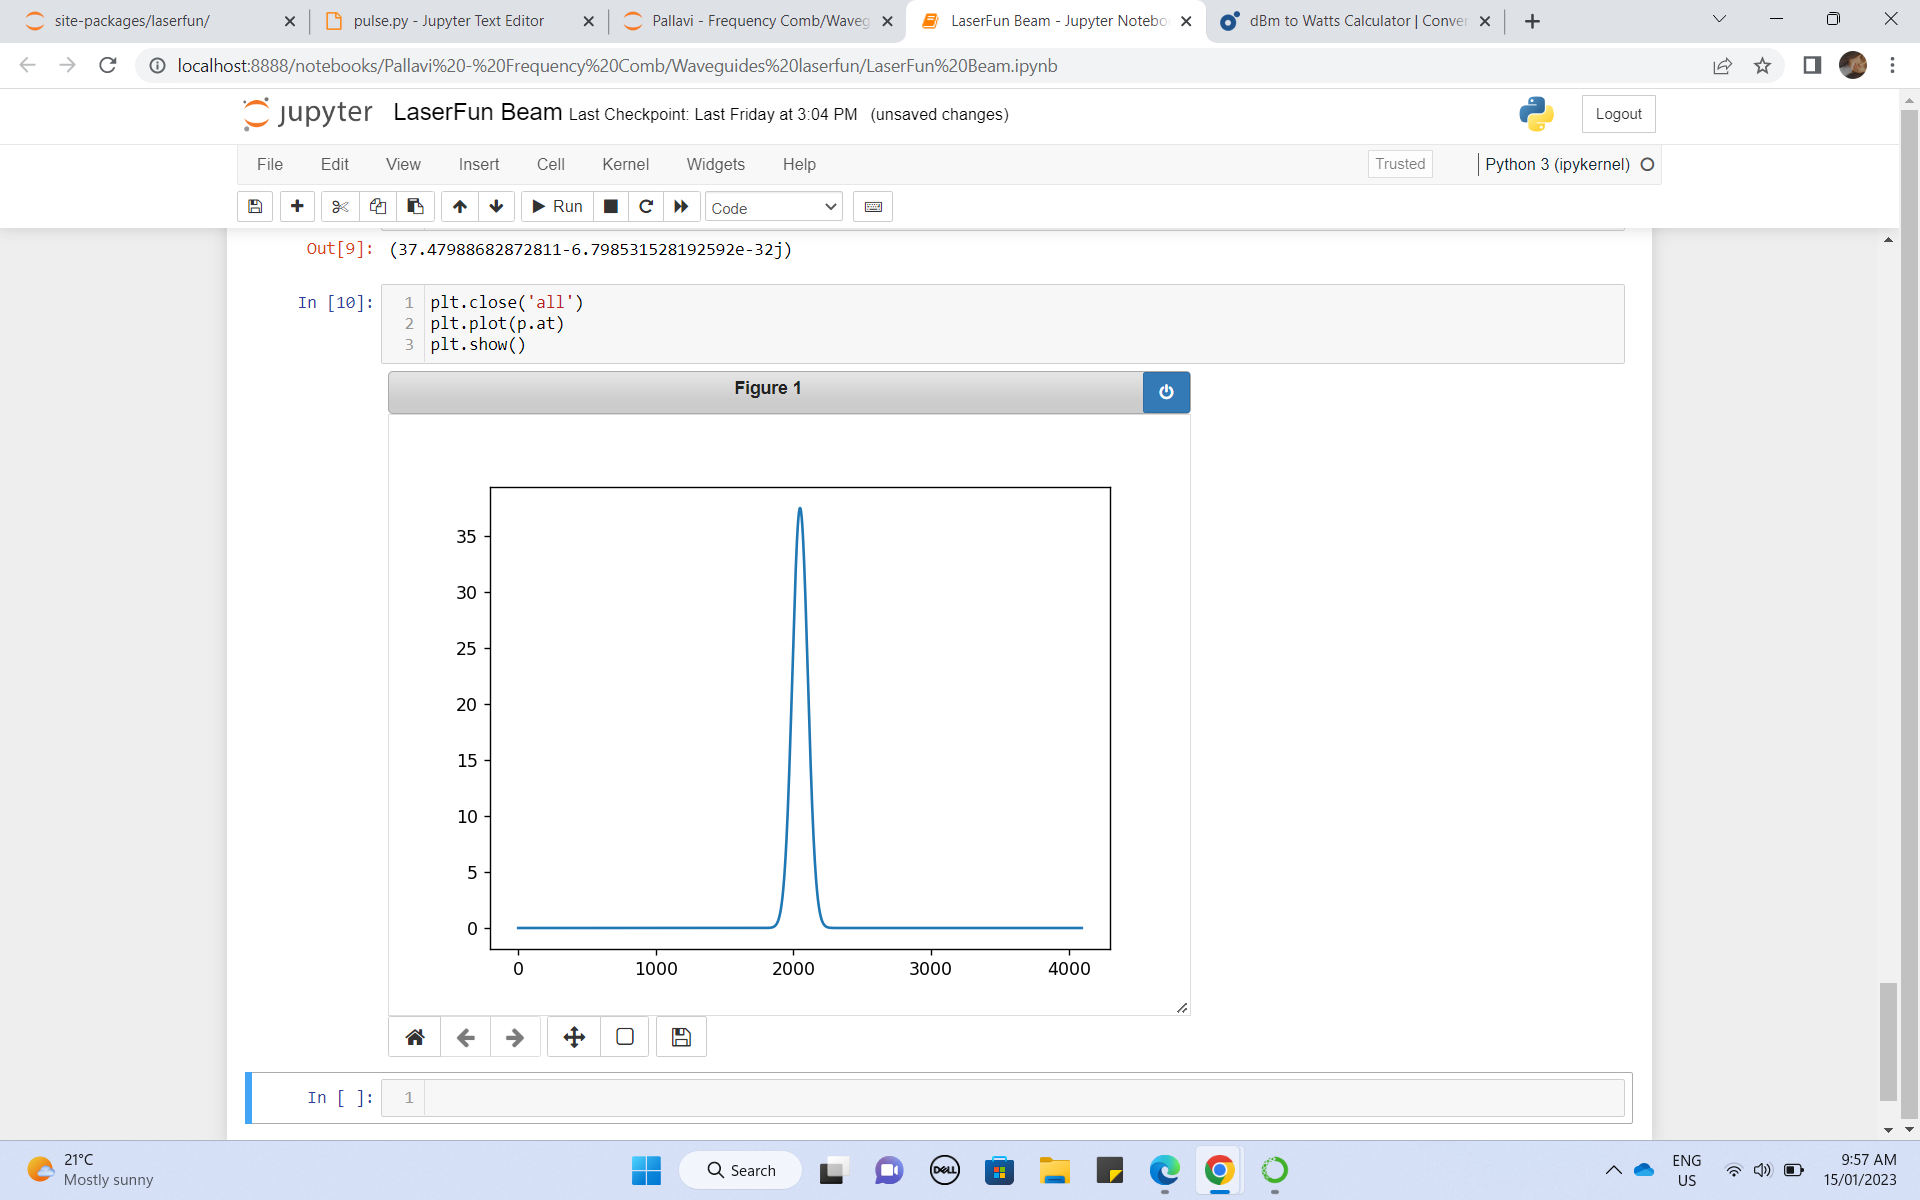Expand hidden system tray icons
1920x1200 pixels.
click(1612, 1170)
